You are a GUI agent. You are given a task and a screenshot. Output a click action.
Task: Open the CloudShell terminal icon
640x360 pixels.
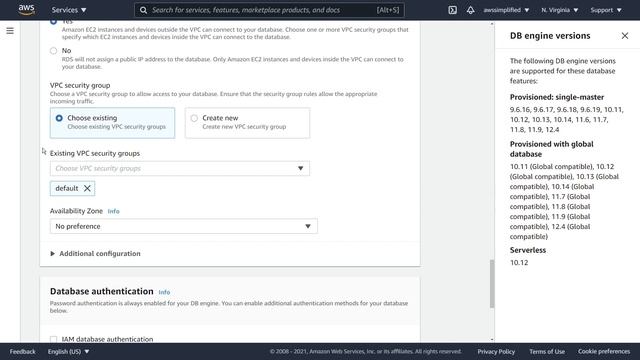pos(452,10)
